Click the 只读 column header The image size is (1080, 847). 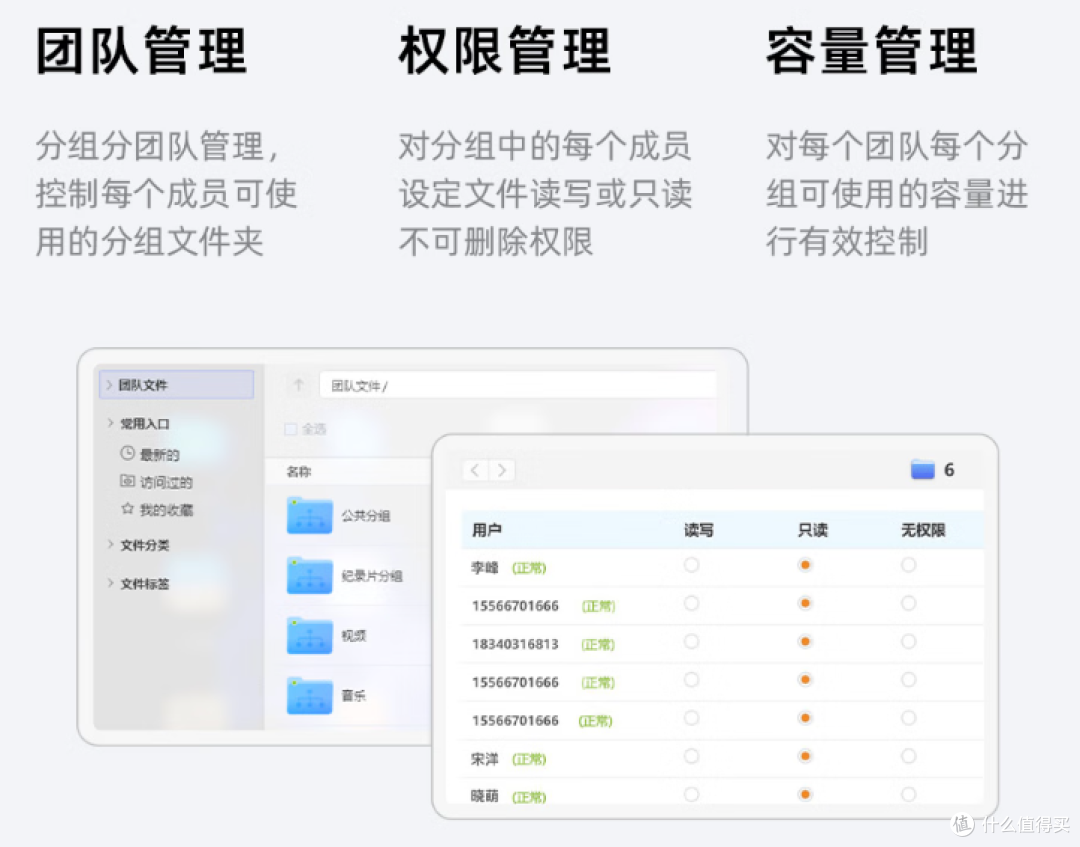coord(813,530)
